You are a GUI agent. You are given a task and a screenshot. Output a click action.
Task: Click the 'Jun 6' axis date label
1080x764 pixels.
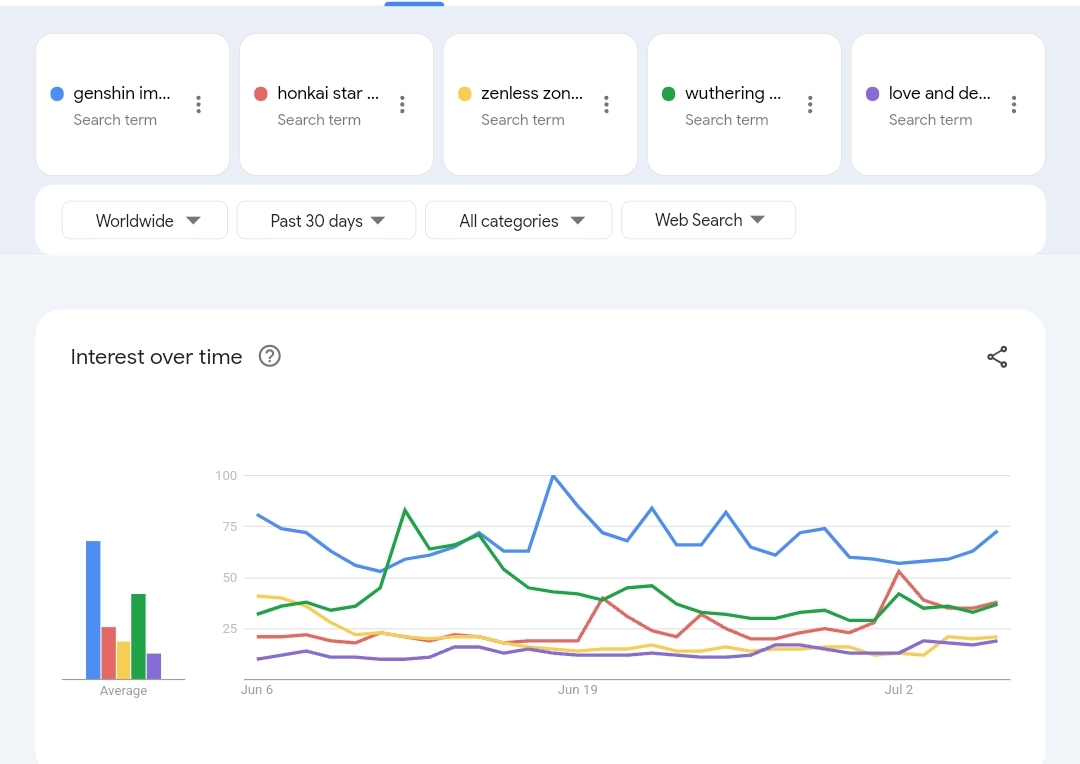tap(256, 690)
